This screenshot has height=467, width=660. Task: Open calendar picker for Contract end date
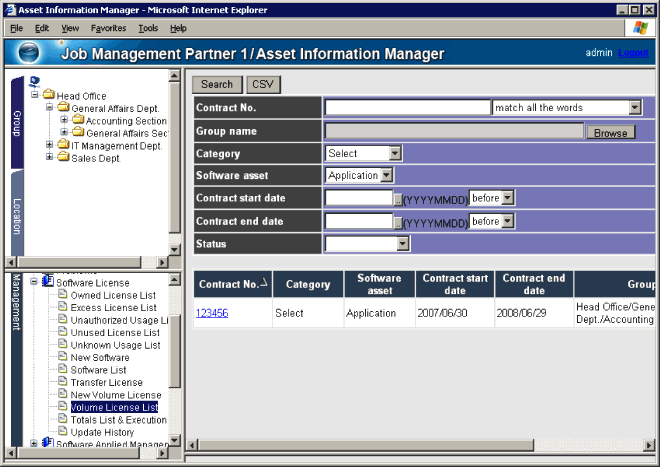pos(397,222)
